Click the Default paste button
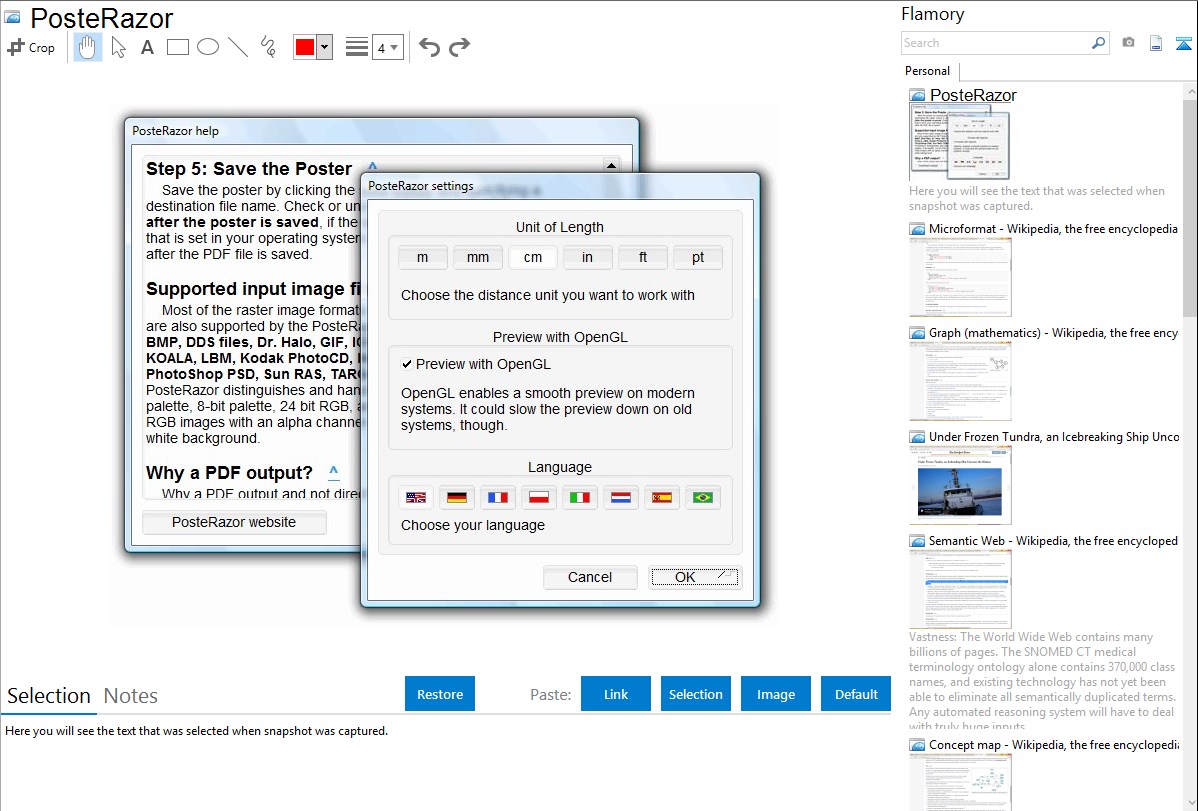 click(x=856, y=694)
